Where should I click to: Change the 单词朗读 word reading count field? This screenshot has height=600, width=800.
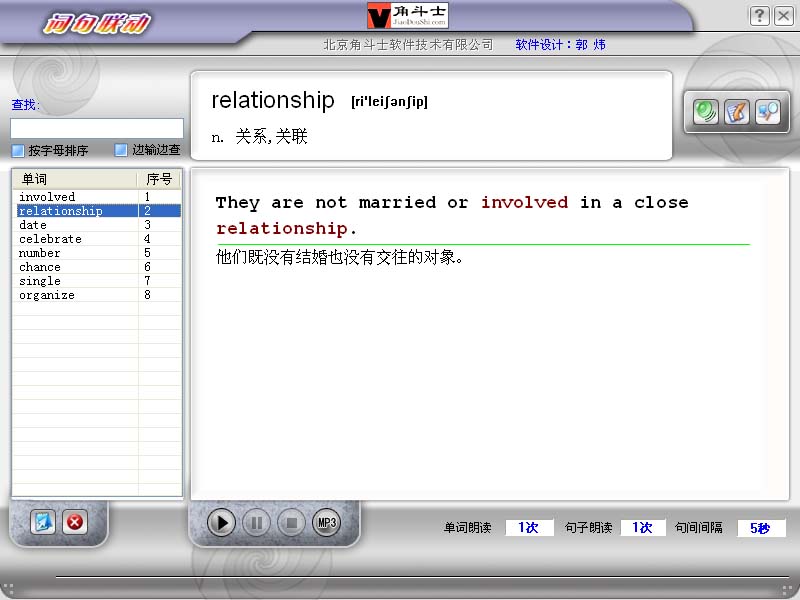coord(529,528)
